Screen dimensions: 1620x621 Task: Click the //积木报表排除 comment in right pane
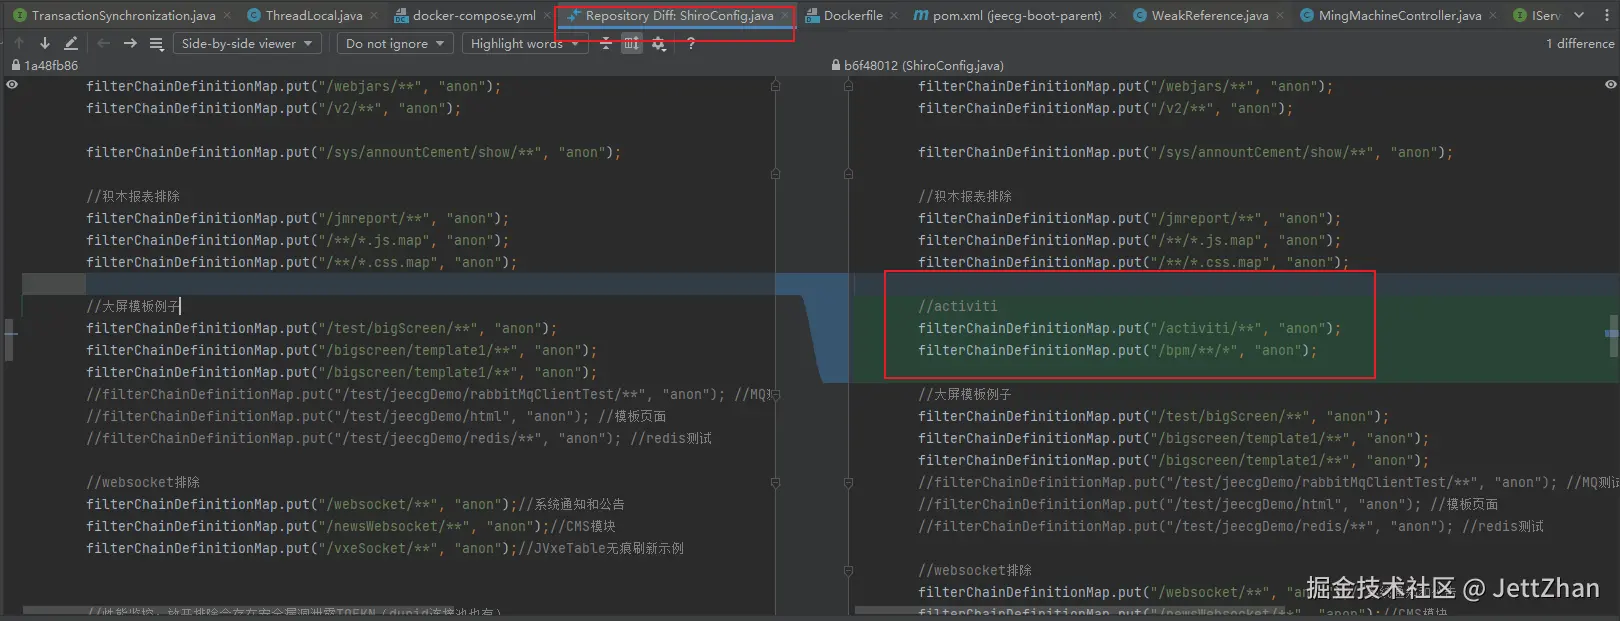(965, 196)
